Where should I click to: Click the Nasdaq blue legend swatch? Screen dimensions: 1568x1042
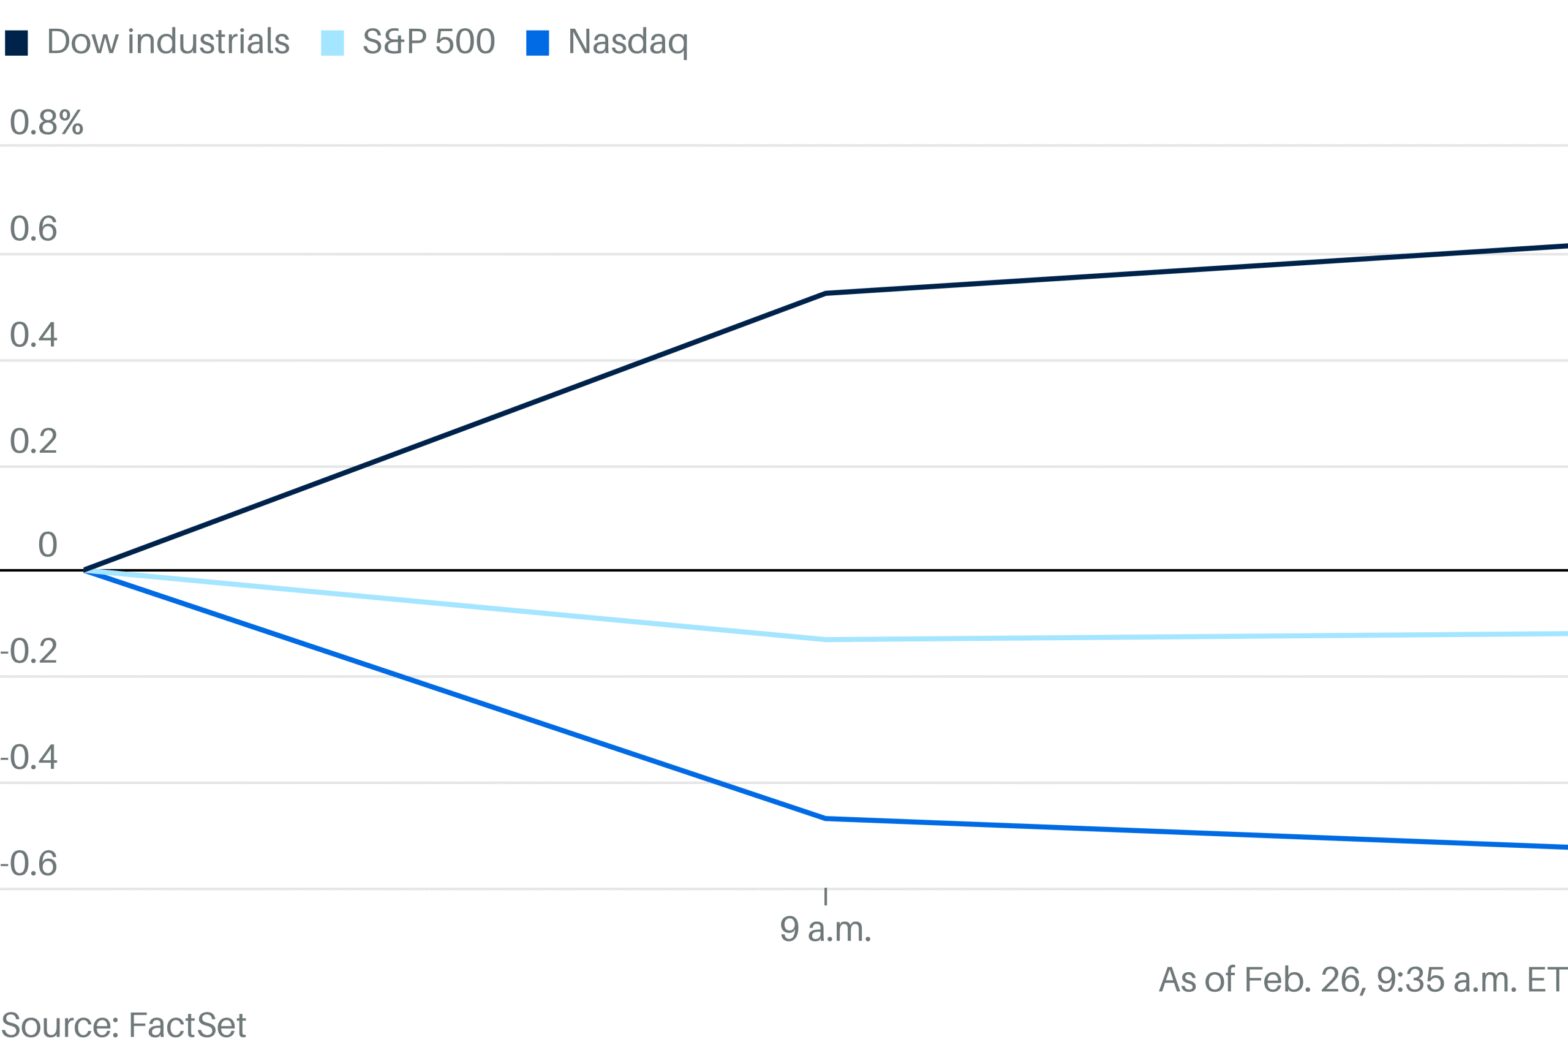[x=538, y=43]
